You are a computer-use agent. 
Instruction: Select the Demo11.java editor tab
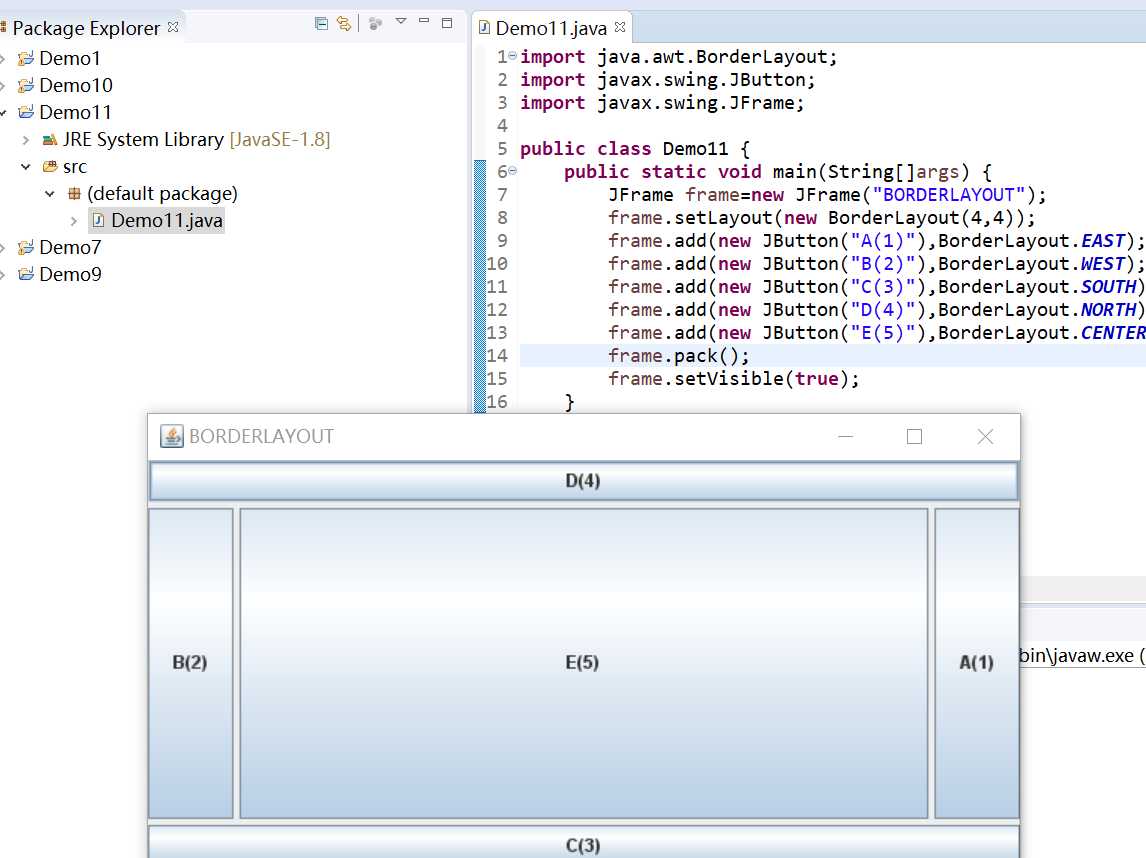click(551, 28)
